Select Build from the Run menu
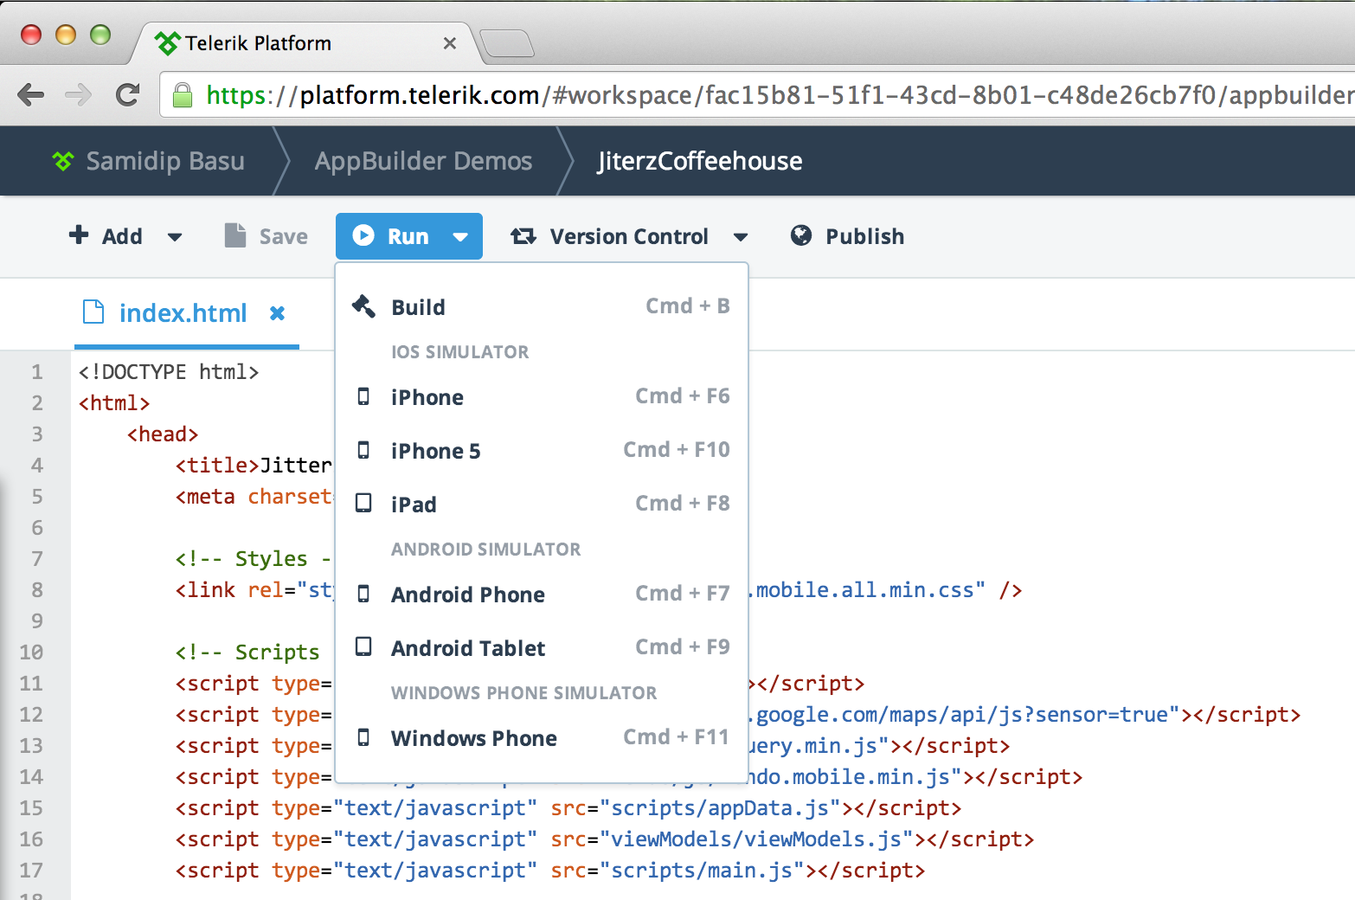 (x=542, y=306)
